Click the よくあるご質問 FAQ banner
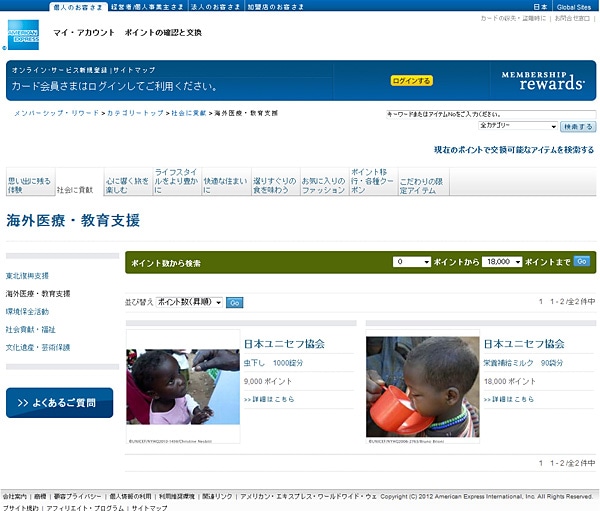This screenshot has width=600, height=511. tap(59, 403)
